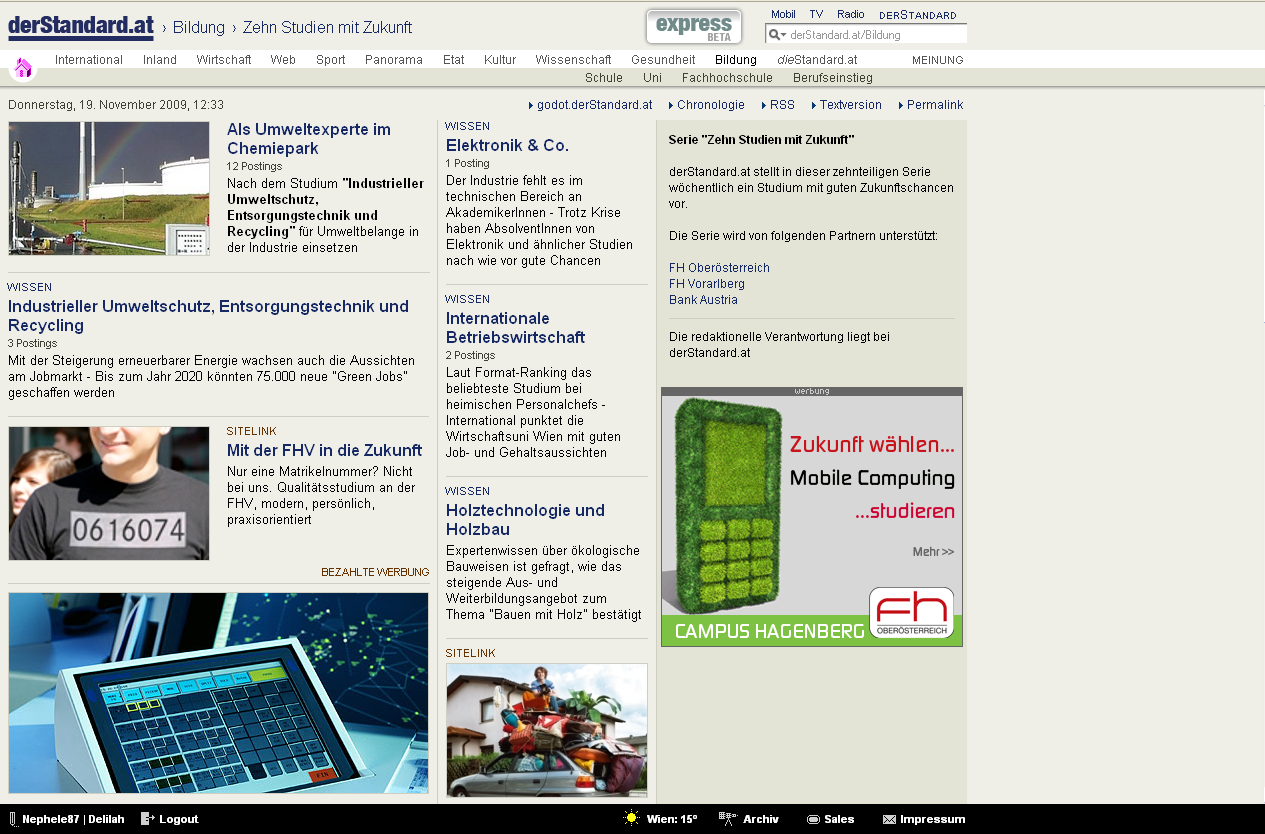Click Bildung in the breadcrumb

199,28
